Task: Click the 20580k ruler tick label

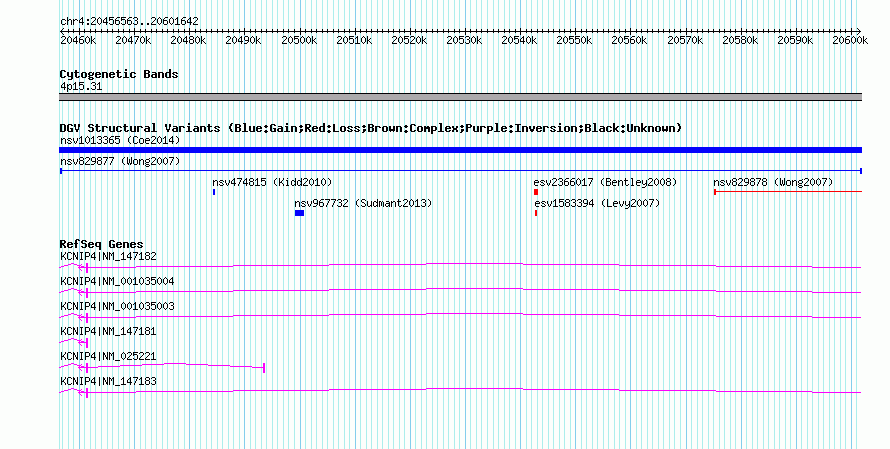Action: coord(740,40)
